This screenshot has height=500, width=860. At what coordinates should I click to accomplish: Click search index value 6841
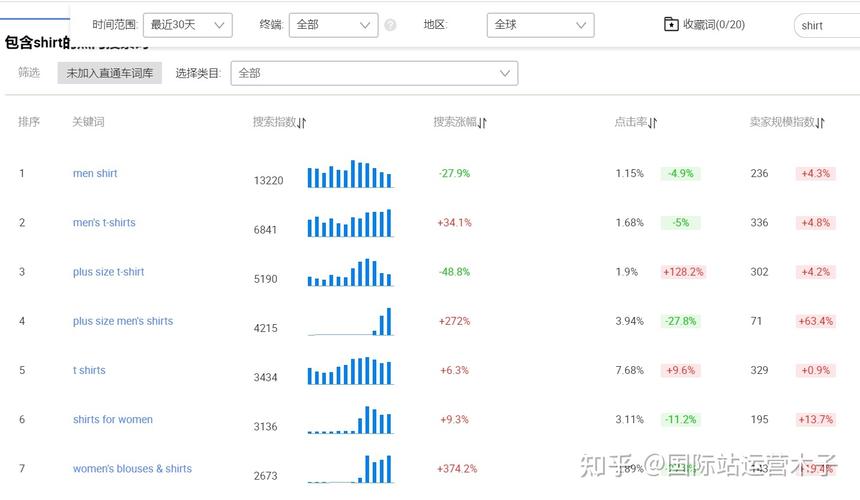265,230
